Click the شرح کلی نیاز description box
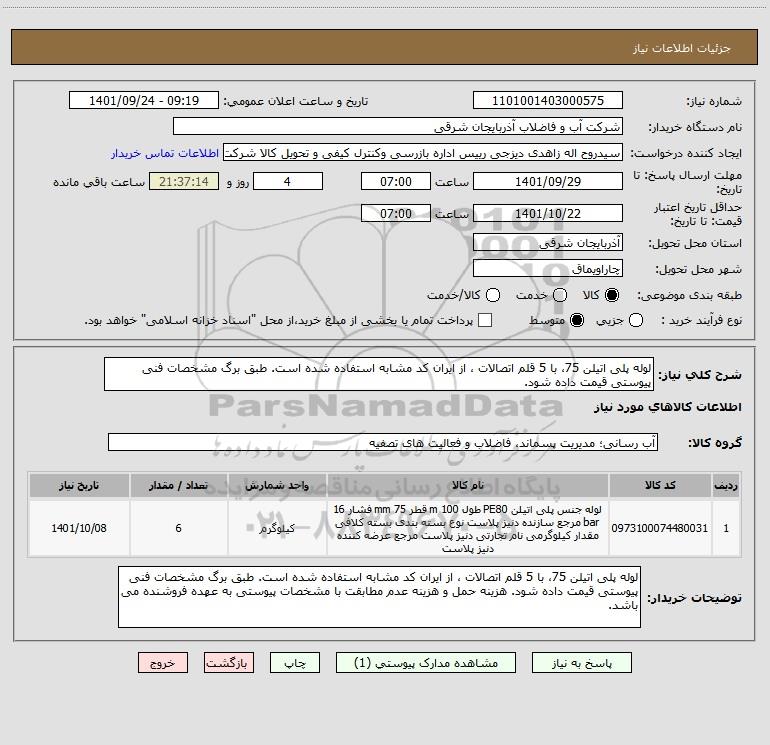 point(379,374)
